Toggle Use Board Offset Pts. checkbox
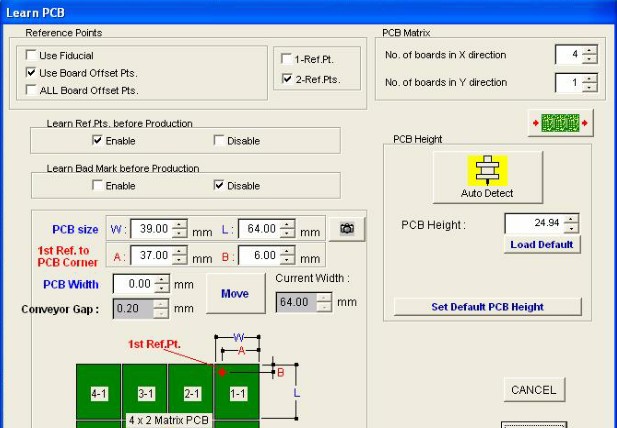 click(x=31, y=73)
